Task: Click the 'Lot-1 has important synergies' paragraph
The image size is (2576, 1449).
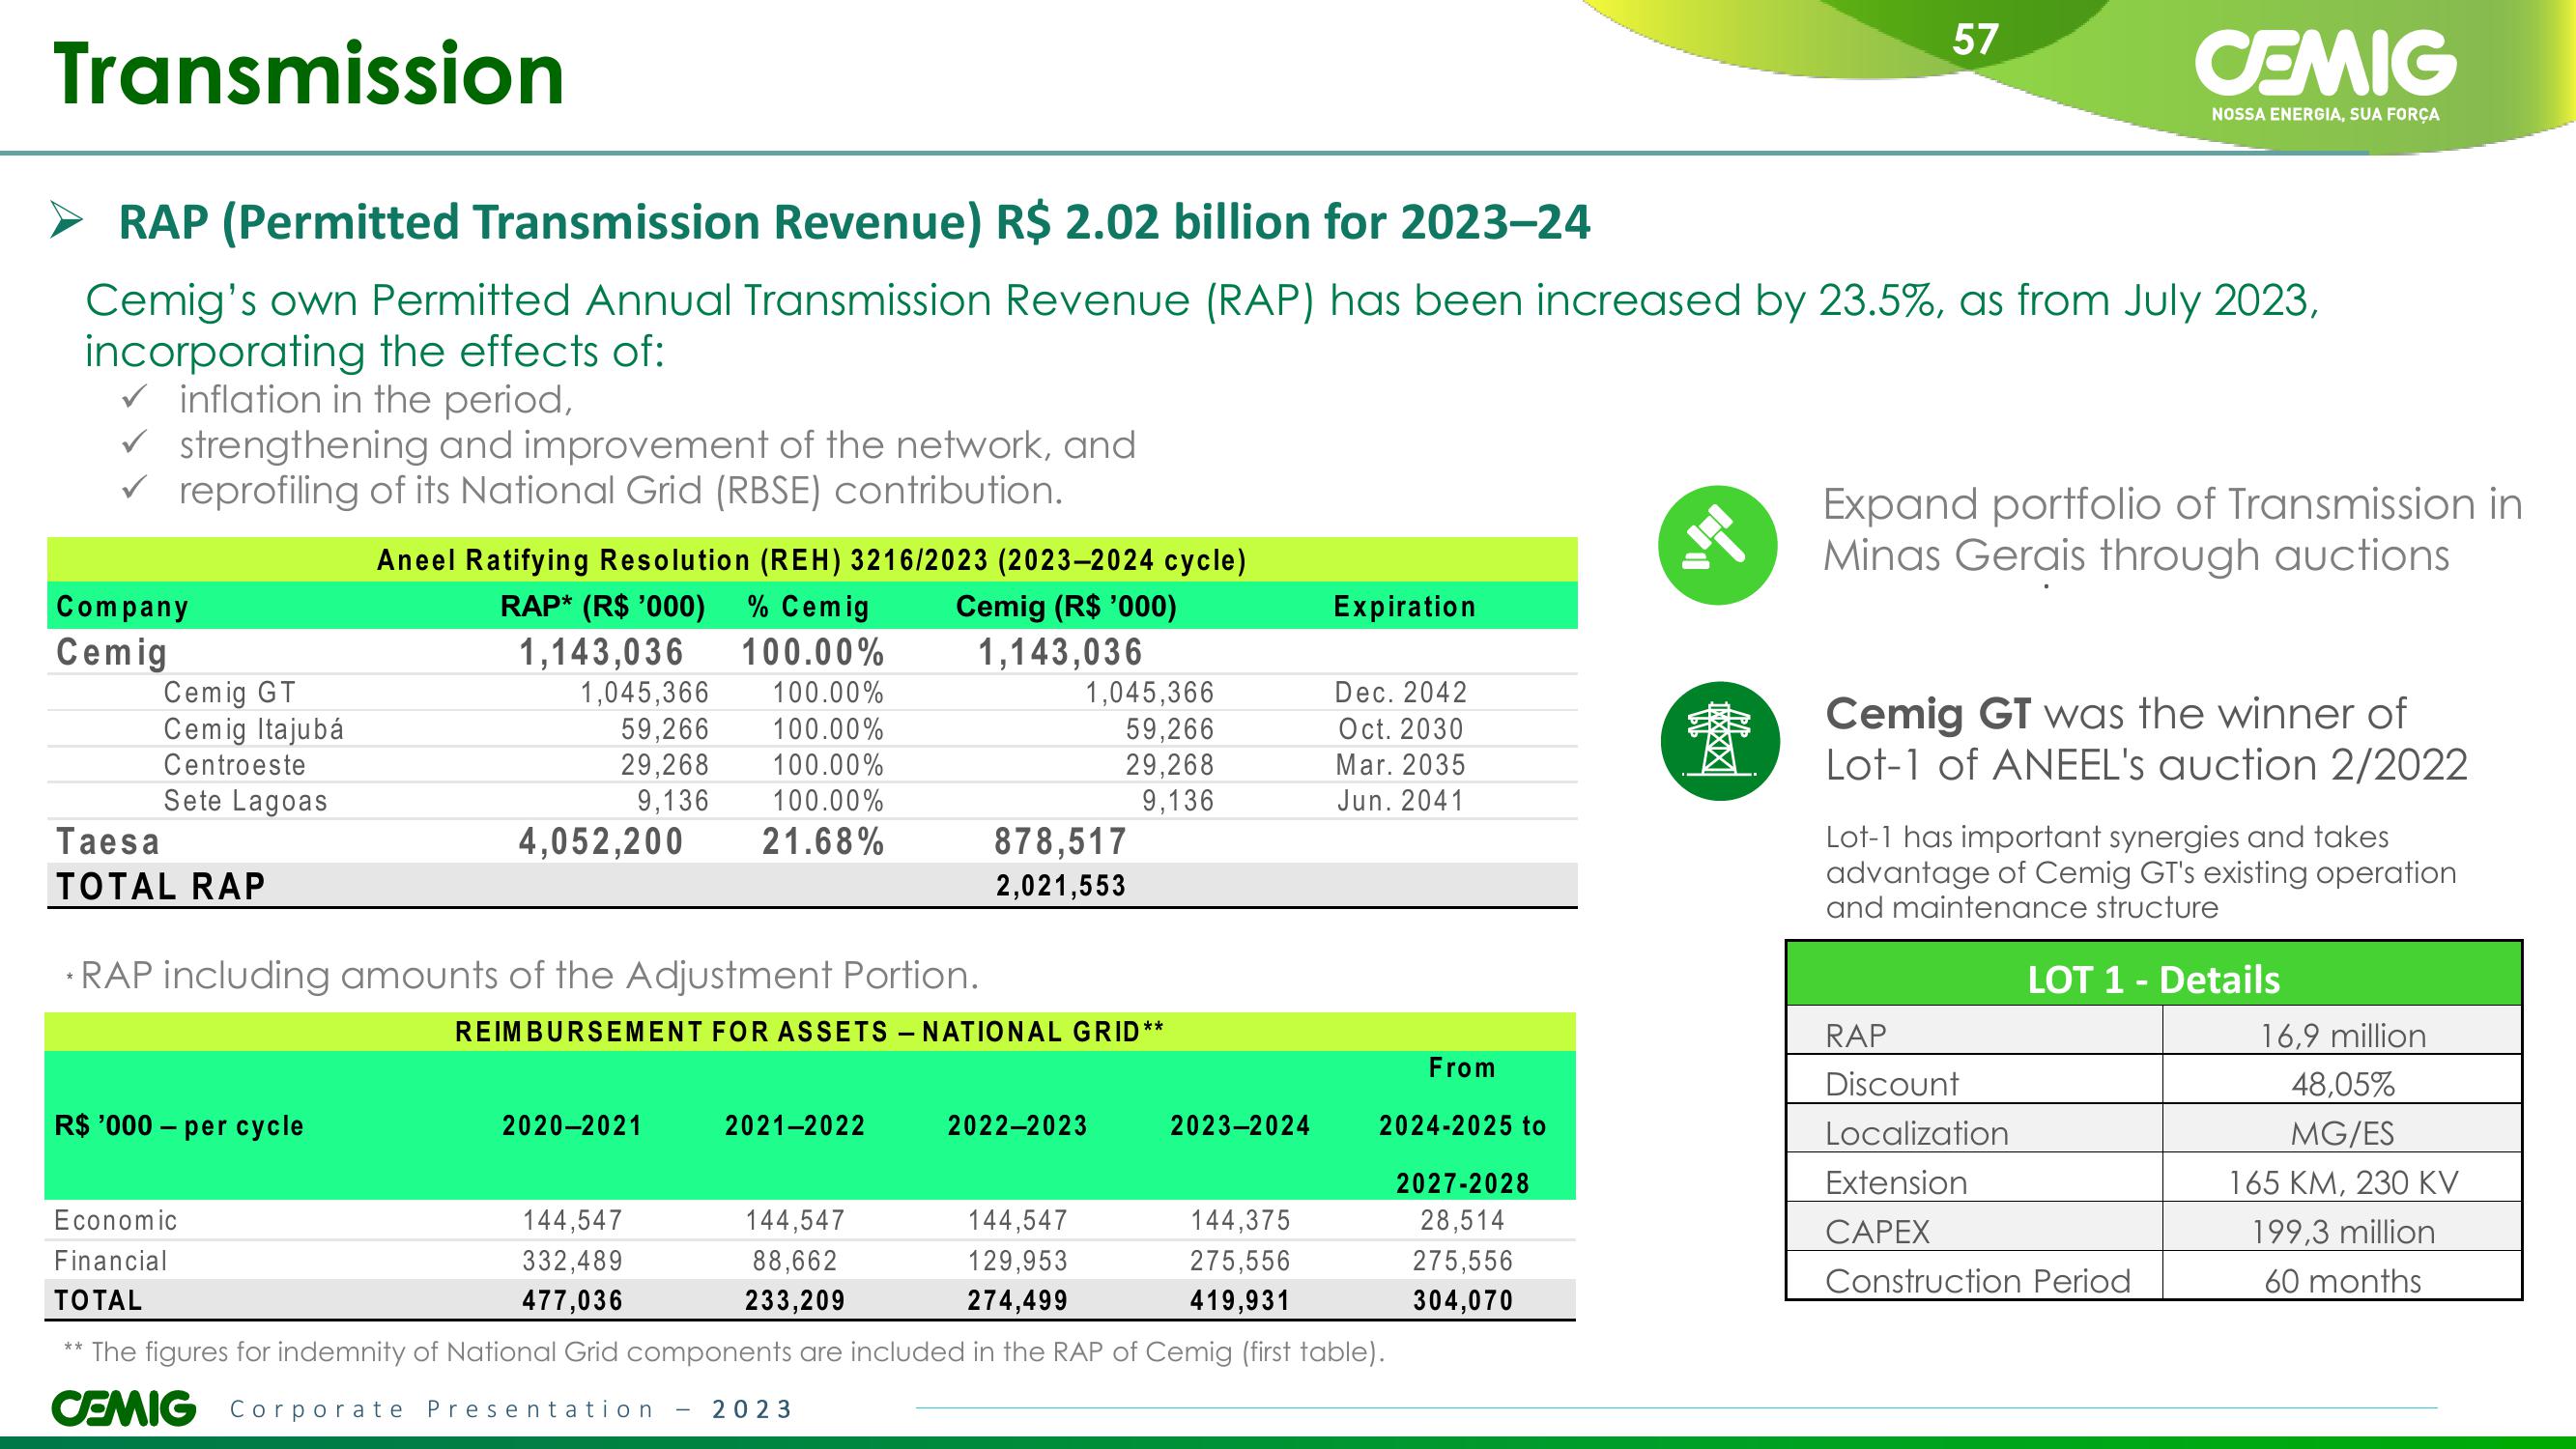Action: [2141, 872]
